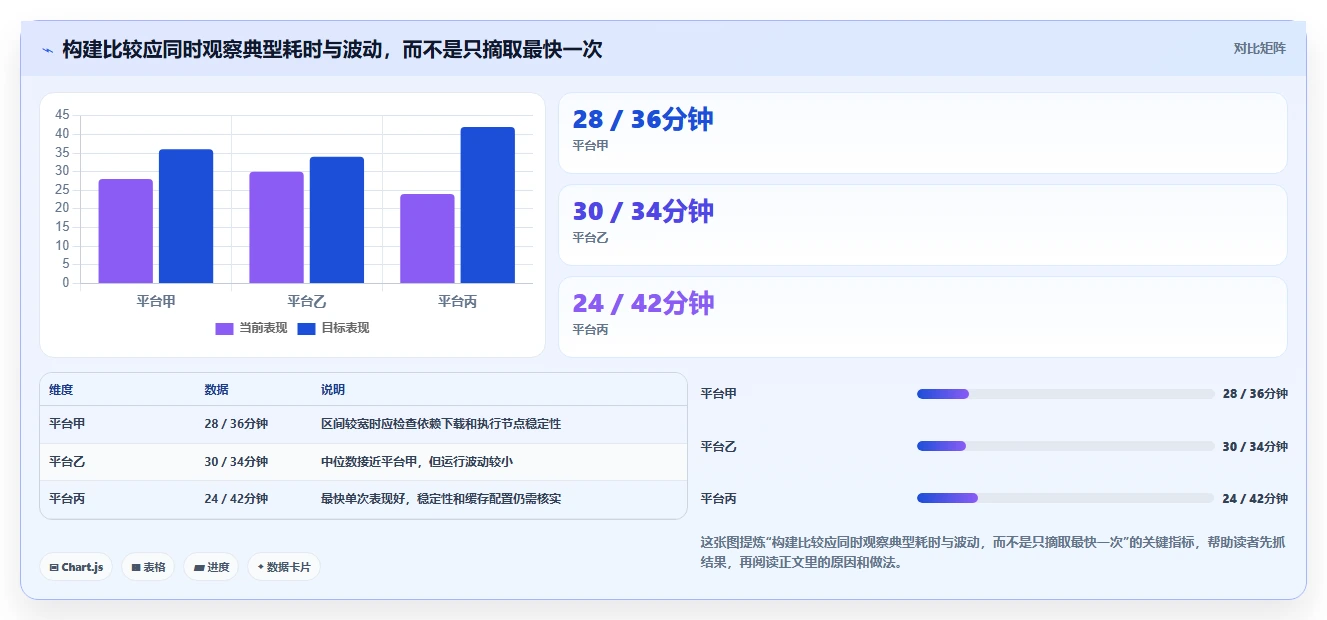Click the 对比矩阵 label
This screenshot has width=1327, height=620.
coord(1259,49)
